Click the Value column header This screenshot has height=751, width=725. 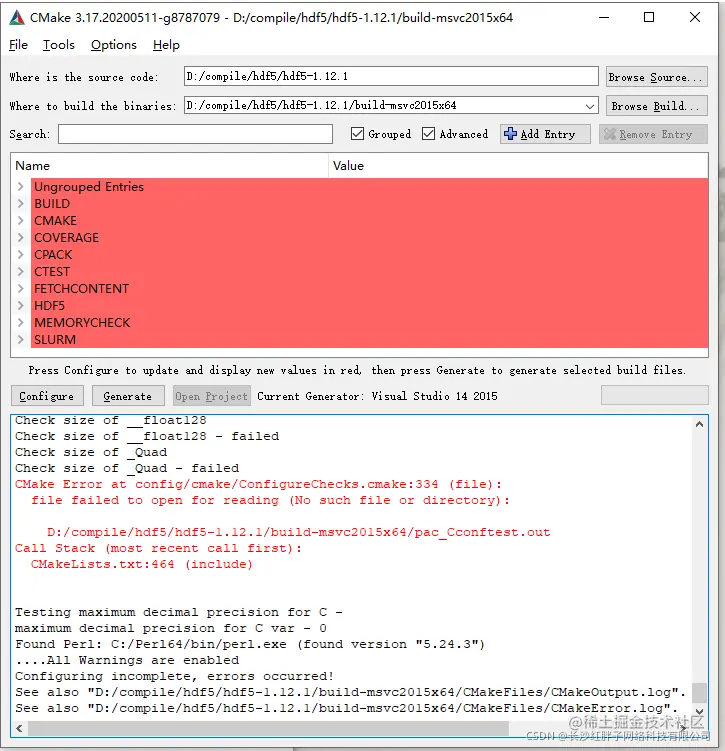518,166
